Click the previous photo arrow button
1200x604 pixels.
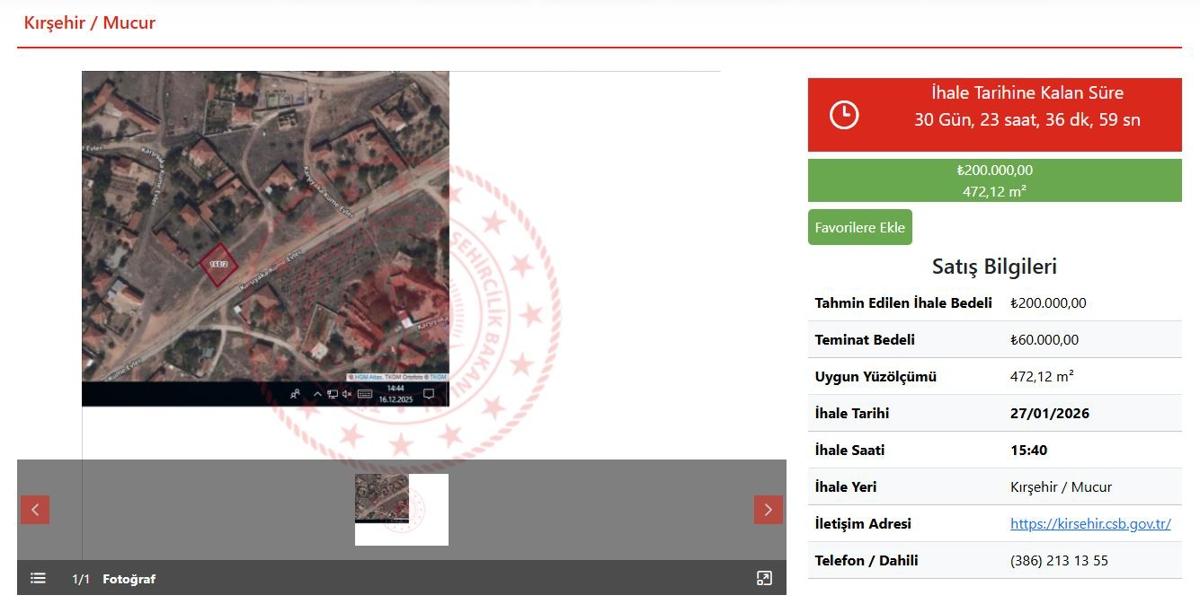tap(35, 510)
